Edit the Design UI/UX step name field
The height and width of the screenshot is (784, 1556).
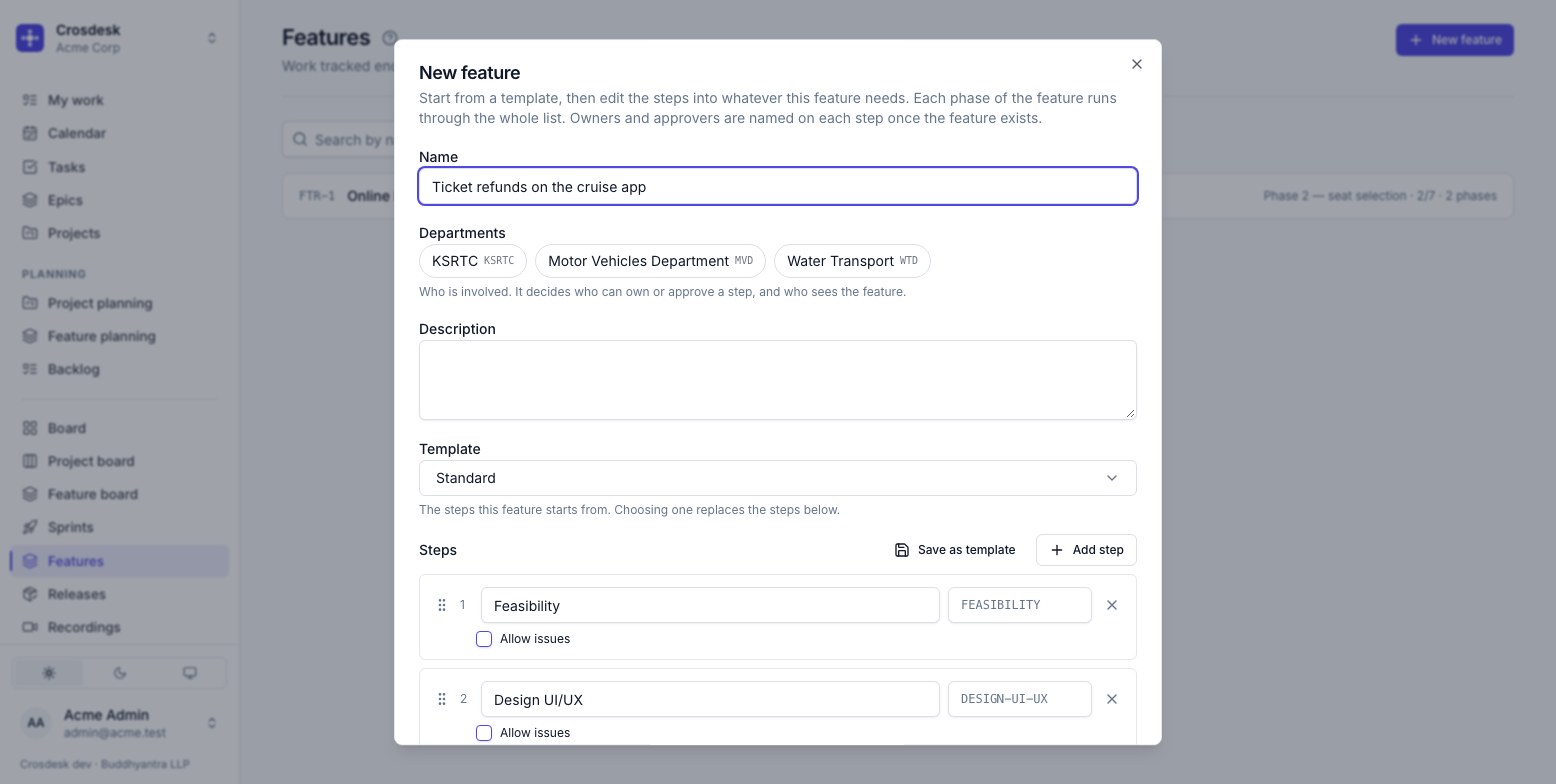pyautogui.click(x=710, y=699)
